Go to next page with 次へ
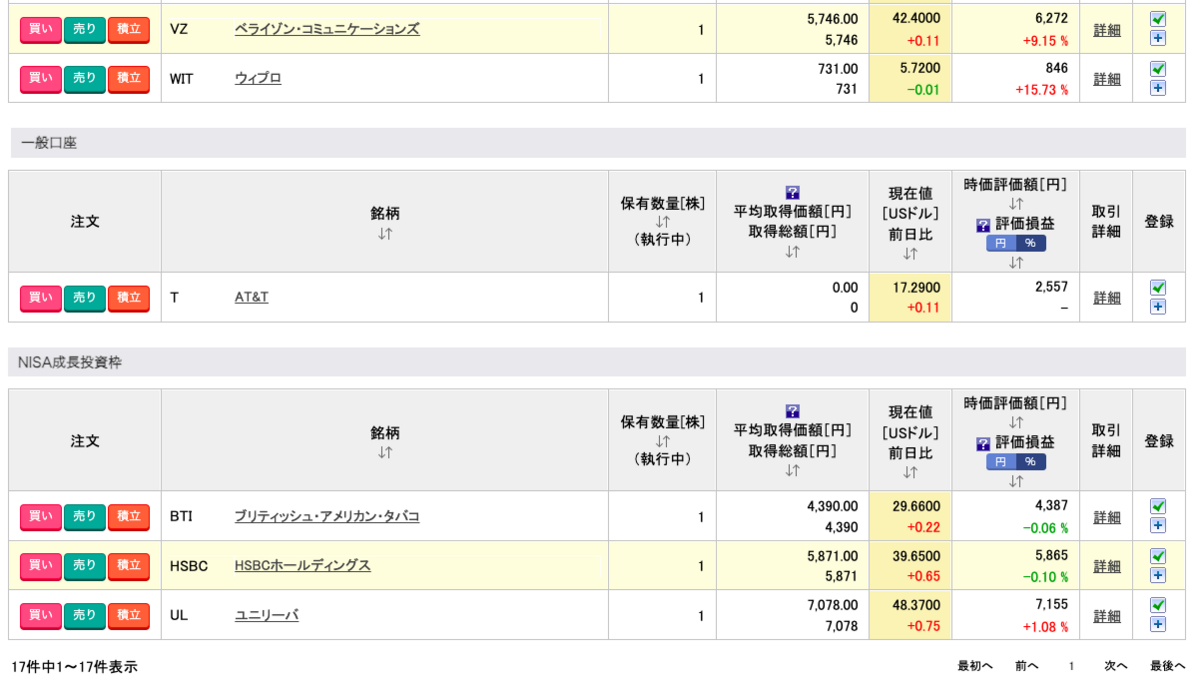Image resolution: width=1200 pixels, height=688 pixels. point(1116,666)
